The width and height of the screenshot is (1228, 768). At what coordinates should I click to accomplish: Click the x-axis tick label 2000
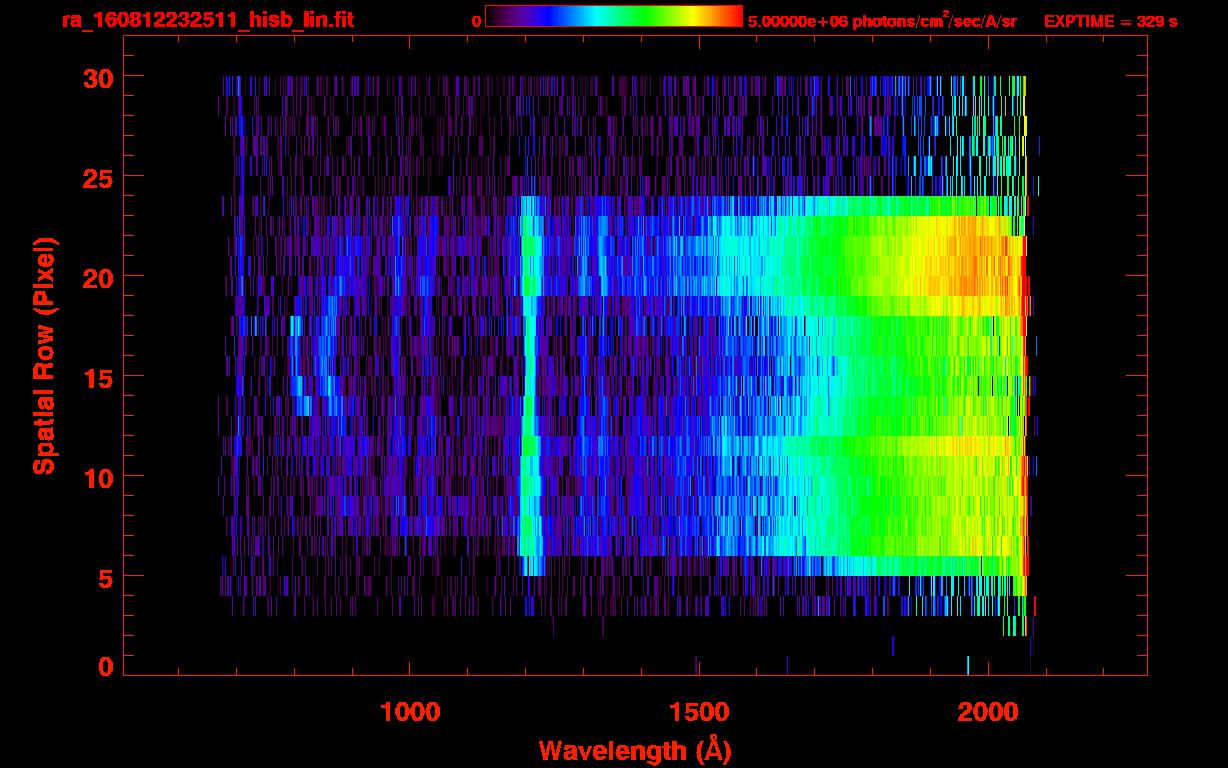[988, 712]
